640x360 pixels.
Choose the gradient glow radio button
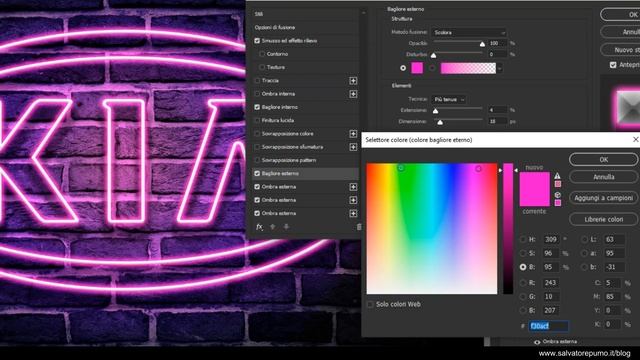(x=432, y=68)
